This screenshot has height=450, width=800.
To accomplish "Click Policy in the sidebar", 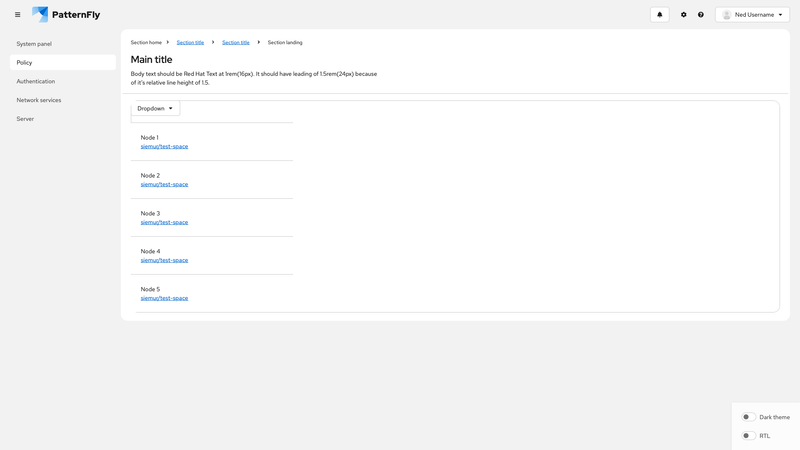I will click(25, 62).
